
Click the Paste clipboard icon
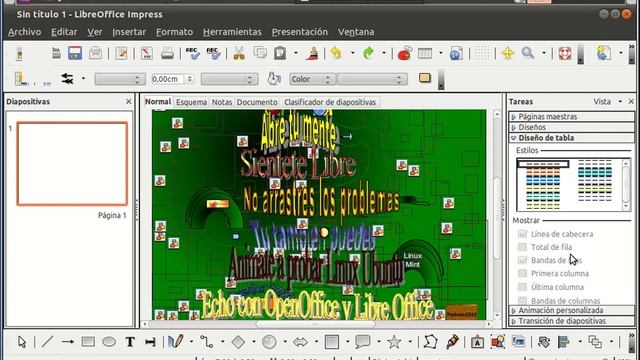280,53
